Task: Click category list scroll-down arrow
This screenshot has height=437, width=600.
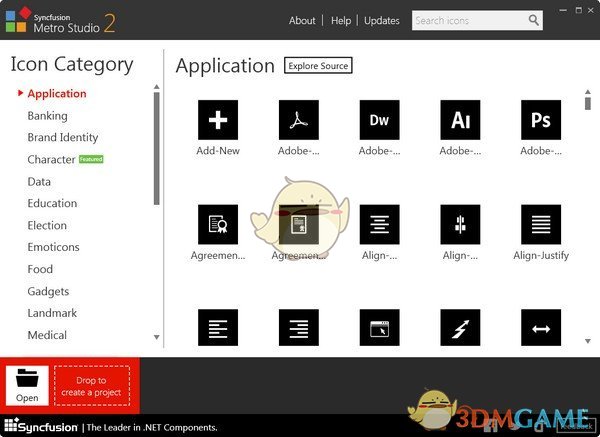Action: 157,337
